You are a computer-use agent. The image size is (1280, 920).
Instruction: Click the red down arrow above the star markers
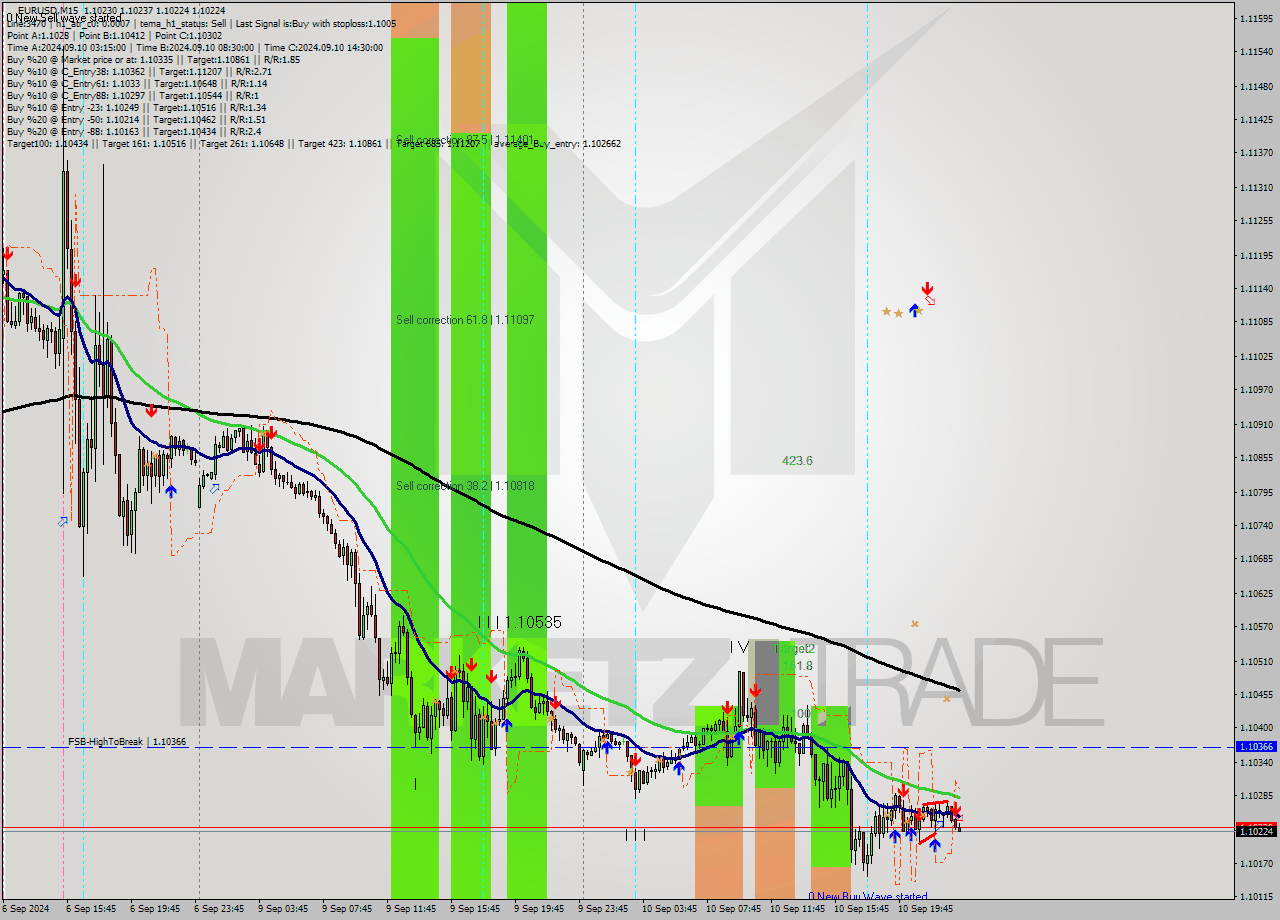(927, 289)
